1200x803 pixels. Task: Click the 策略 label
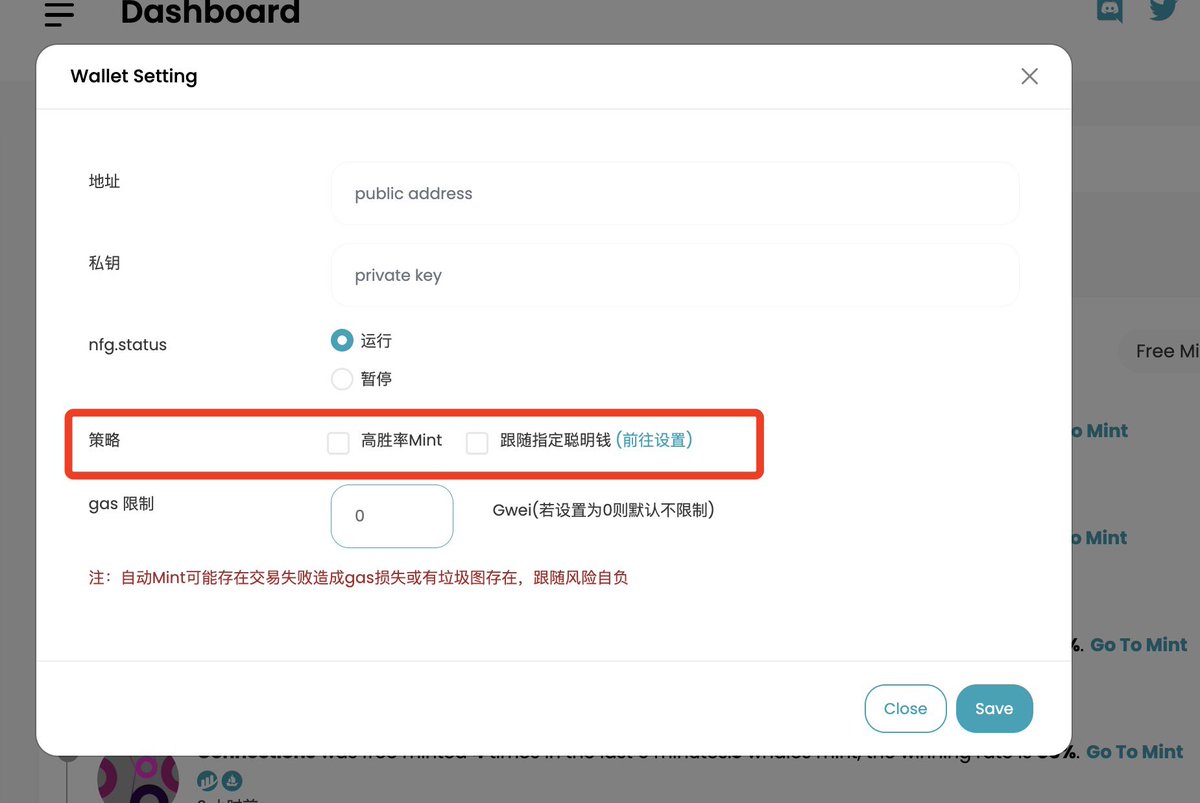click(105, 439)
